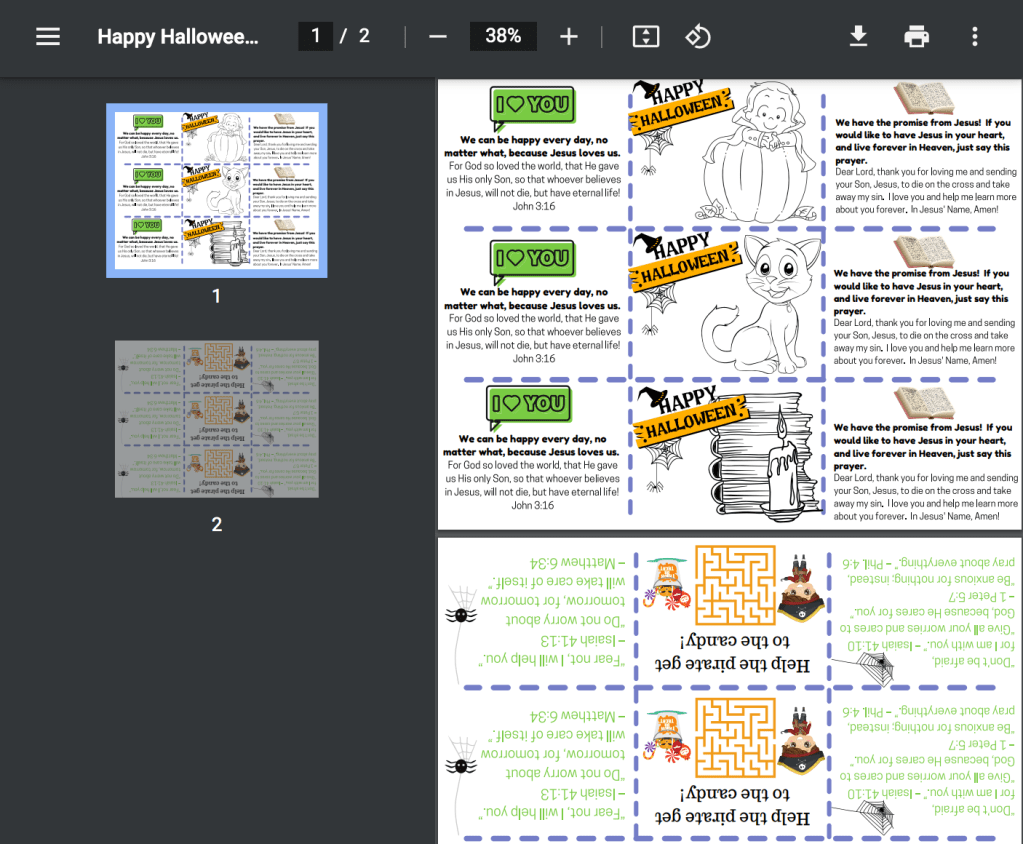Click the 38% zoom level field
1023x844 pixels.
click(503, 37)
